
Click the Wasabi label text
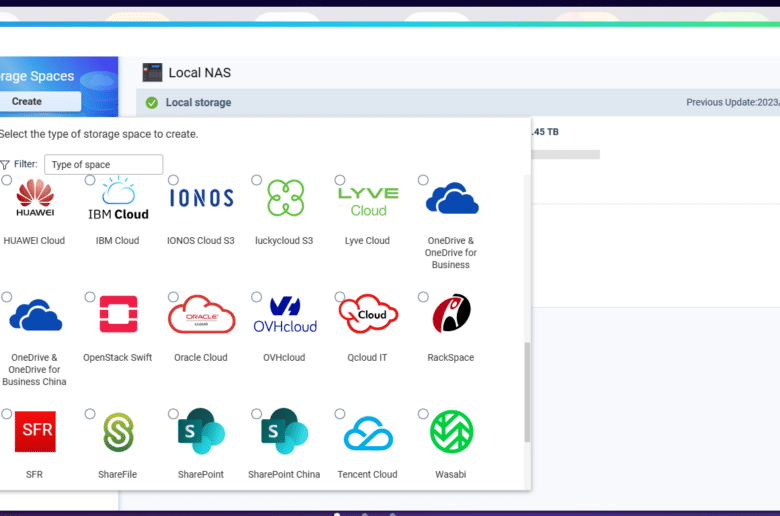coord(451,474)
